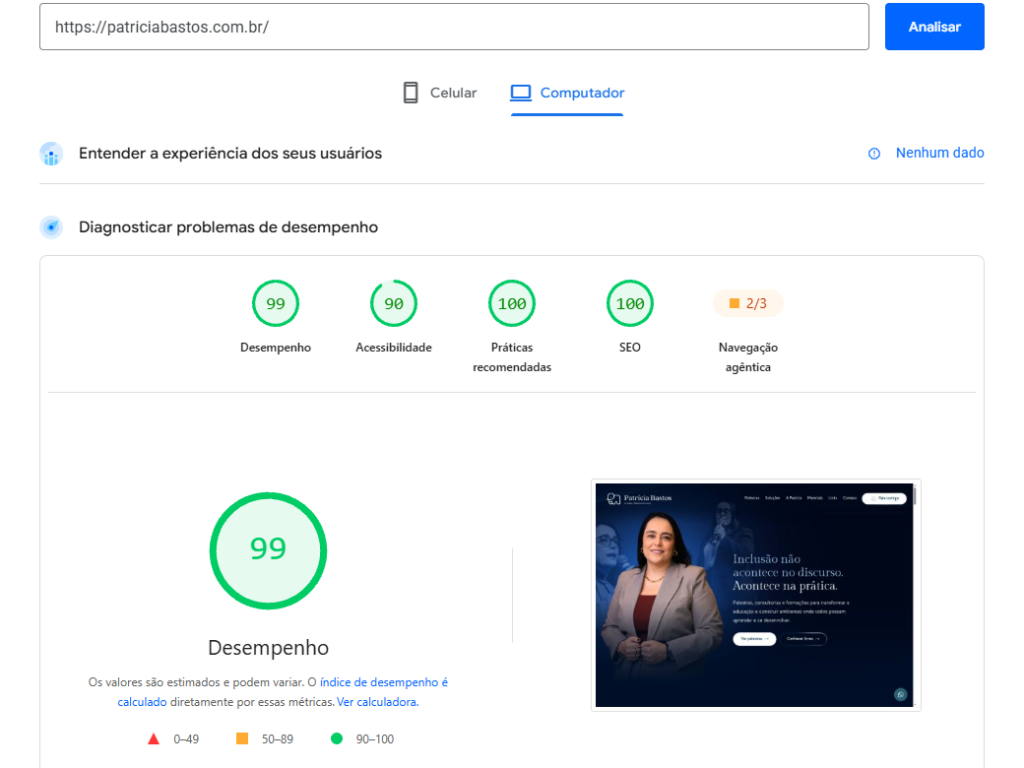This screenshot has height=768, width=1024.
Task: Click heading Diagnosticar problemas de desempenho
Action: (228, 227)
